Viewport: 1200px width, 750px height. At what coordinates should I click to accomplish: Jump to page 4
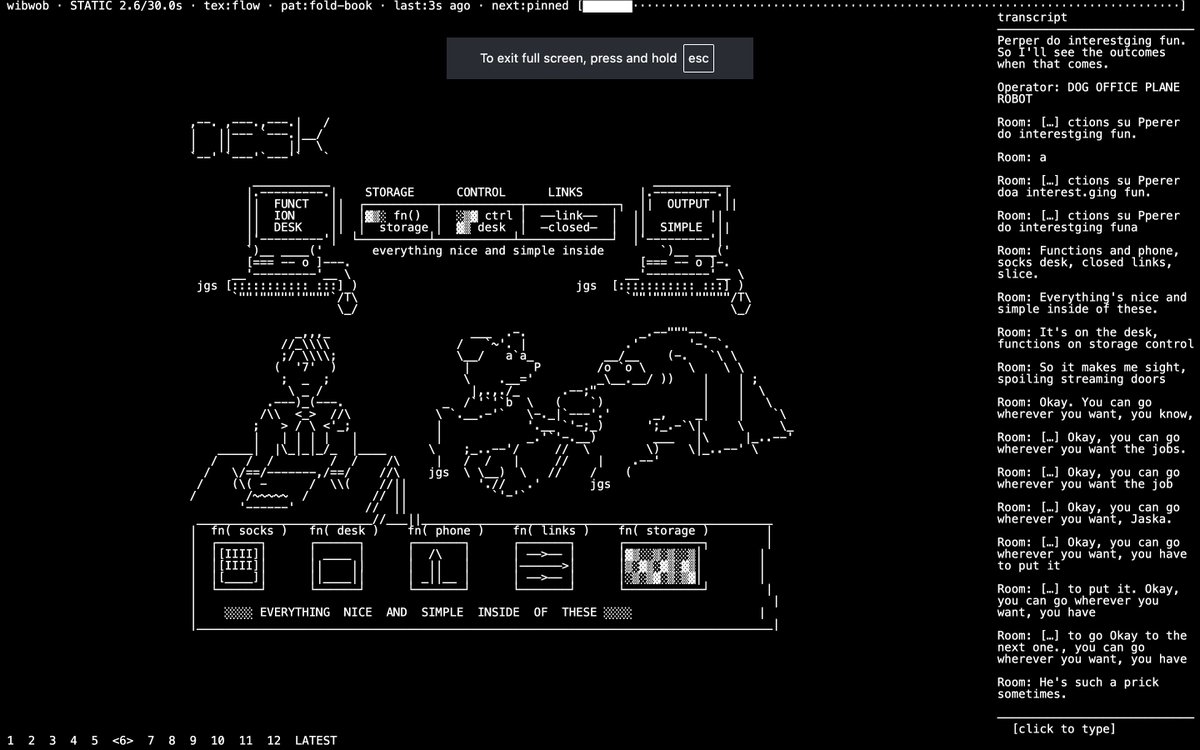click(73, 741)
